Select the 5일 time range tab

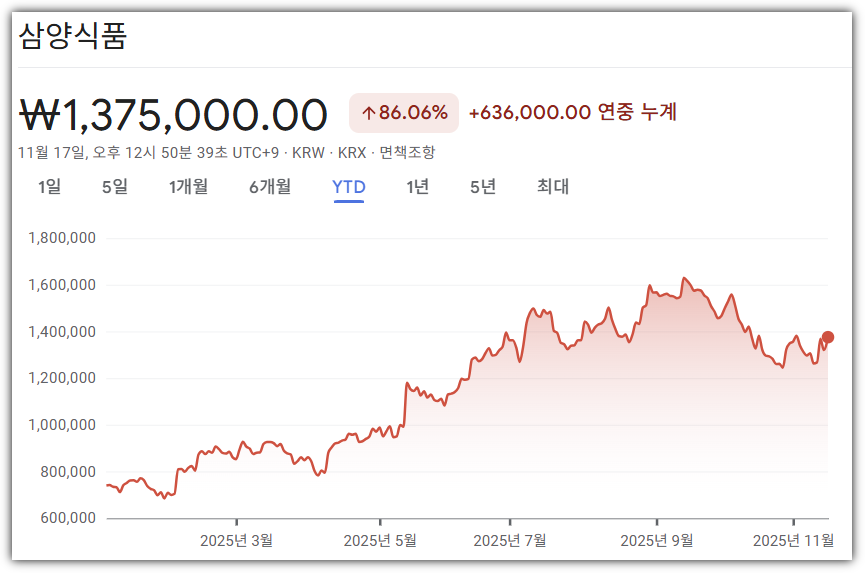point(115,186)
